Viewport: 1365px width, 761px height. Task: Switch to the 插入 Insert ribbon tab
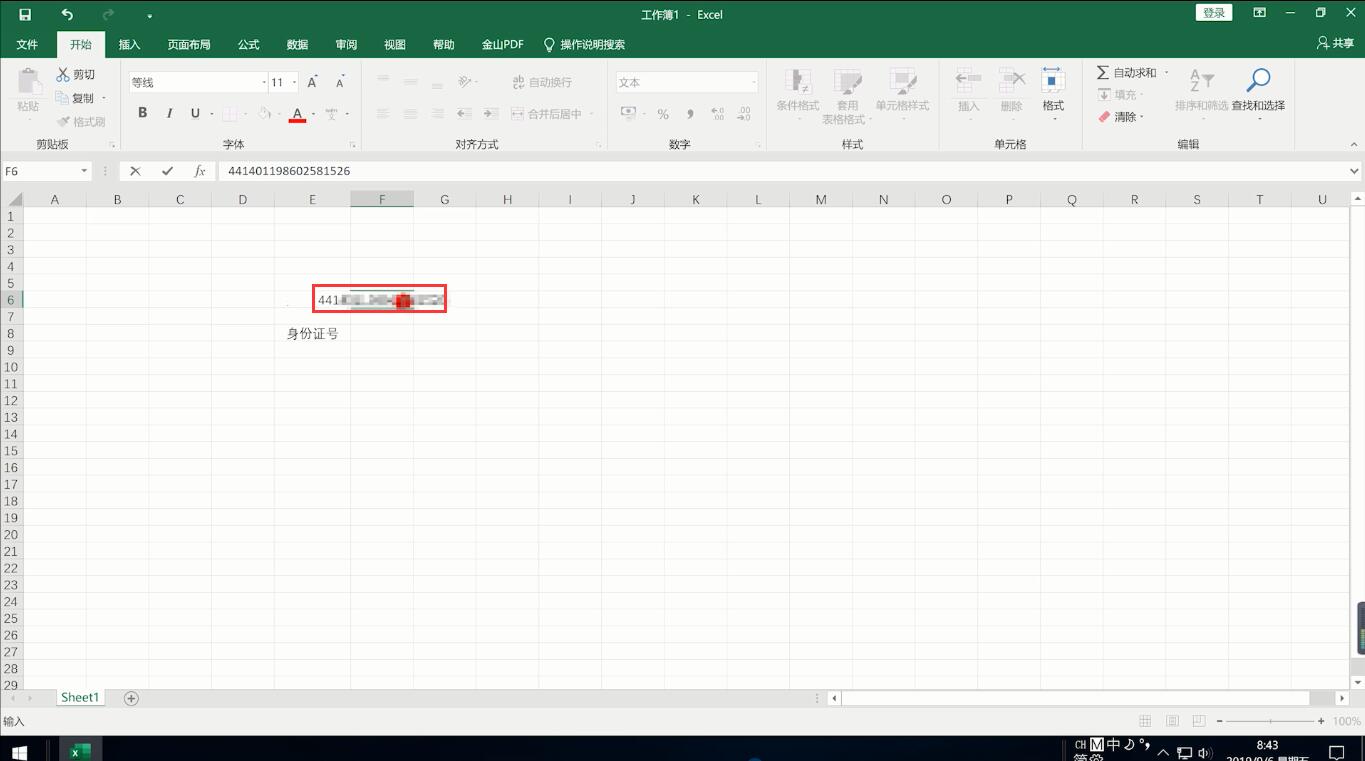129,44
